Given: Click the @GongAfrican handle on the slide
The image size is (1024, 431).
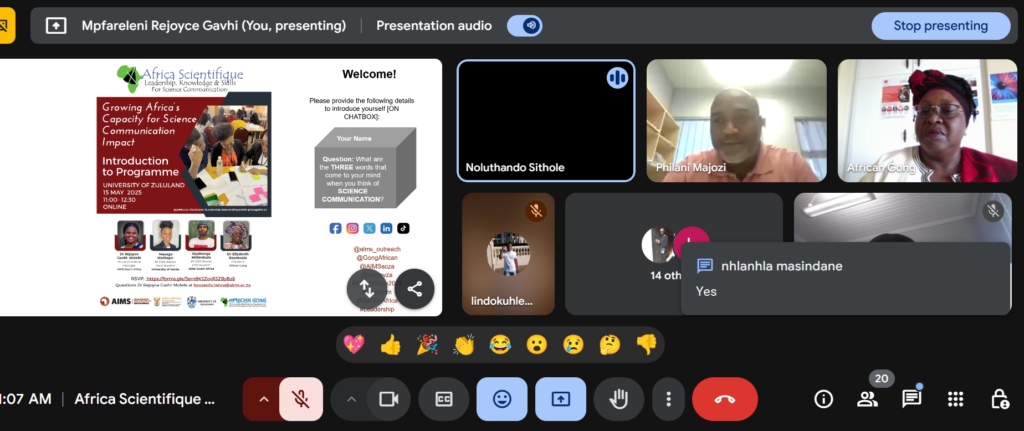Looking at the screenshot, I should 377,258.
